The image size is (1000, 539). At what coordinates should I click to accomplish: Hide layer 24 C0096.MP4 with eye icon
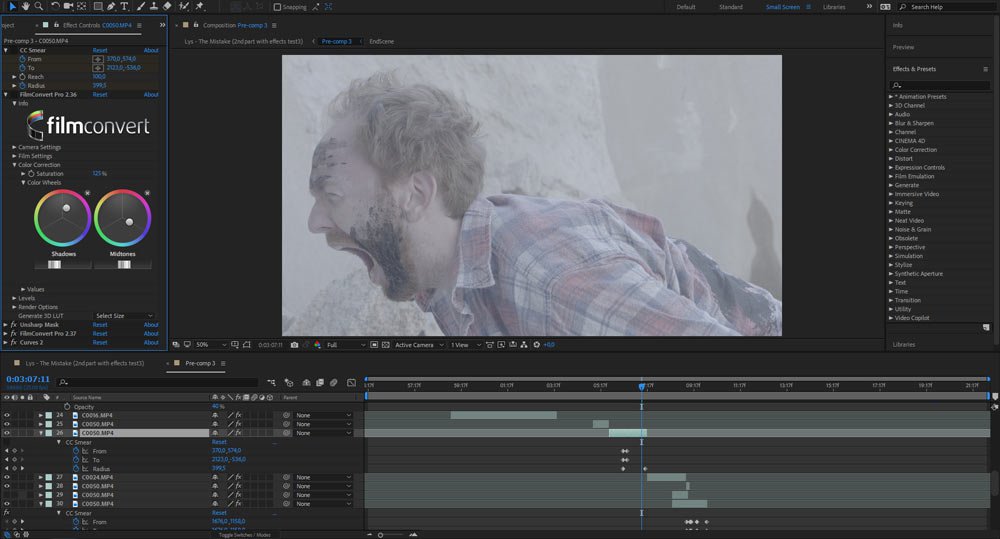[x=6, y=415]
